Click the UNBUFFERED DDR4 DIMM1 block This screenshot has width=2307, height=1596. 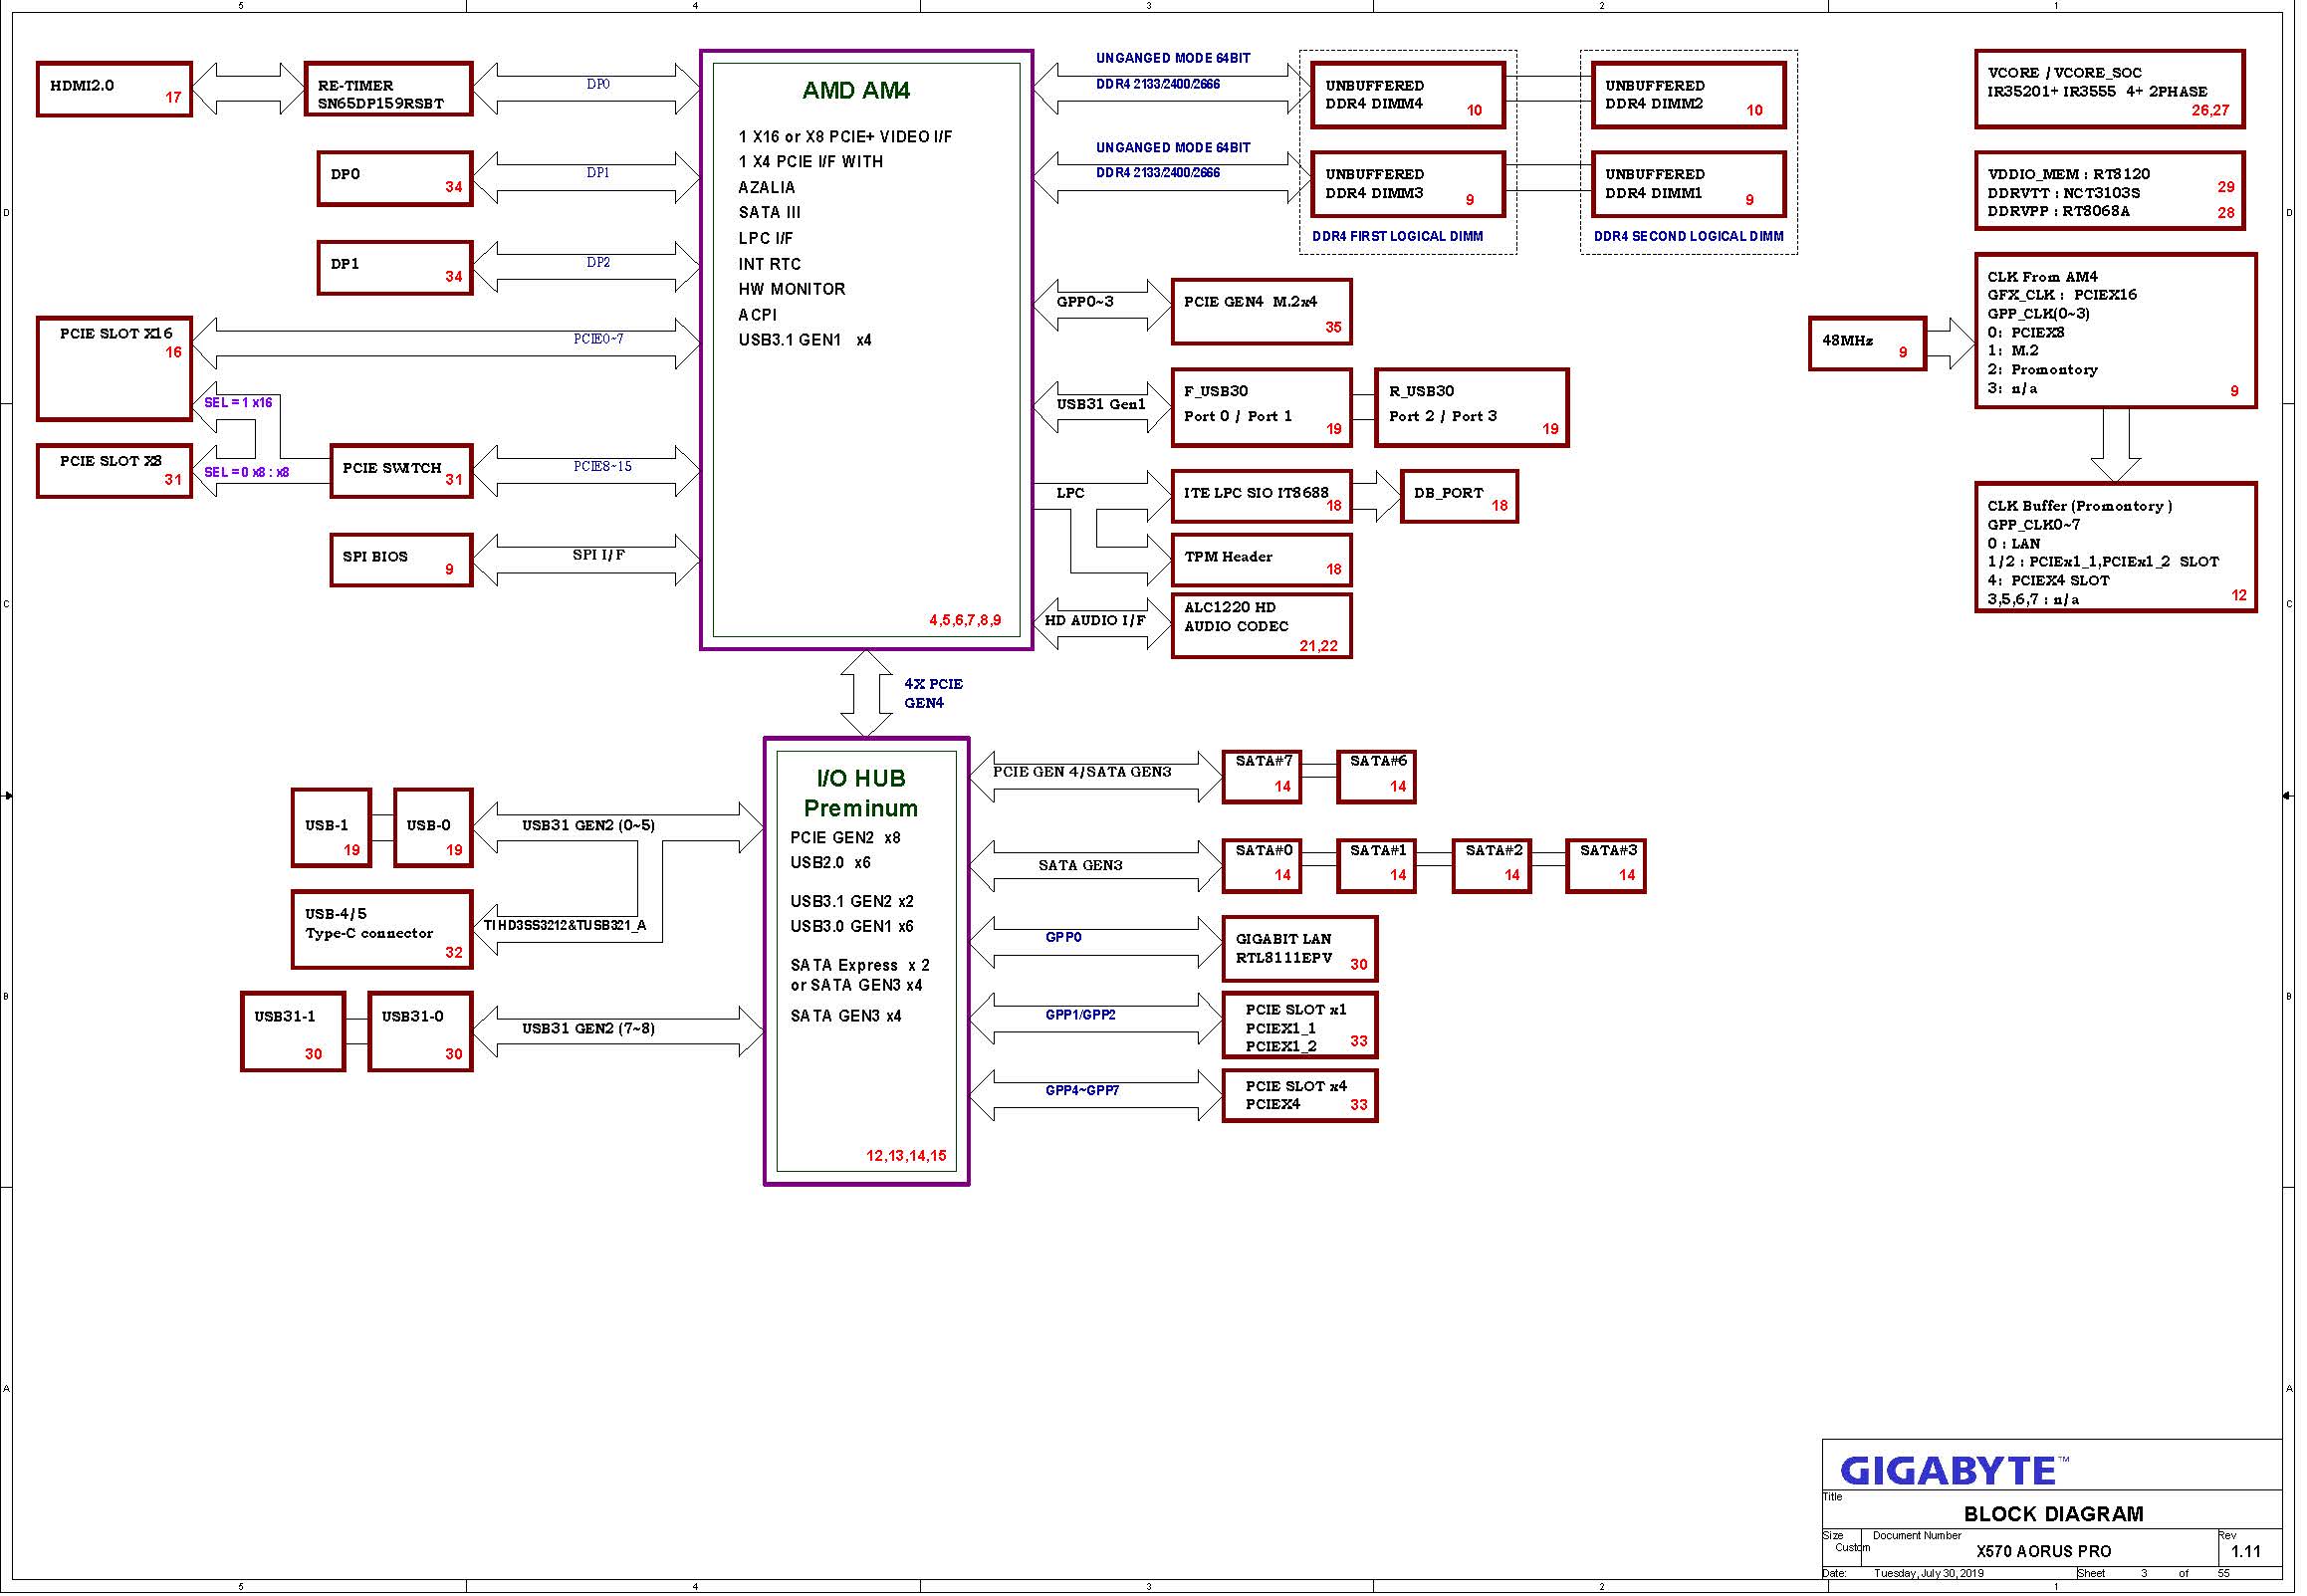tap(1688, 184)
